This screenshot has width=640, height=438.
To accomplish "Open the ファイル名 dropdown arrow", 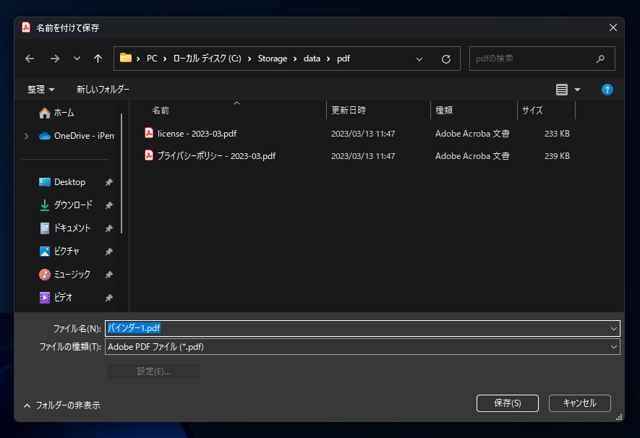I will click(613, 329).
